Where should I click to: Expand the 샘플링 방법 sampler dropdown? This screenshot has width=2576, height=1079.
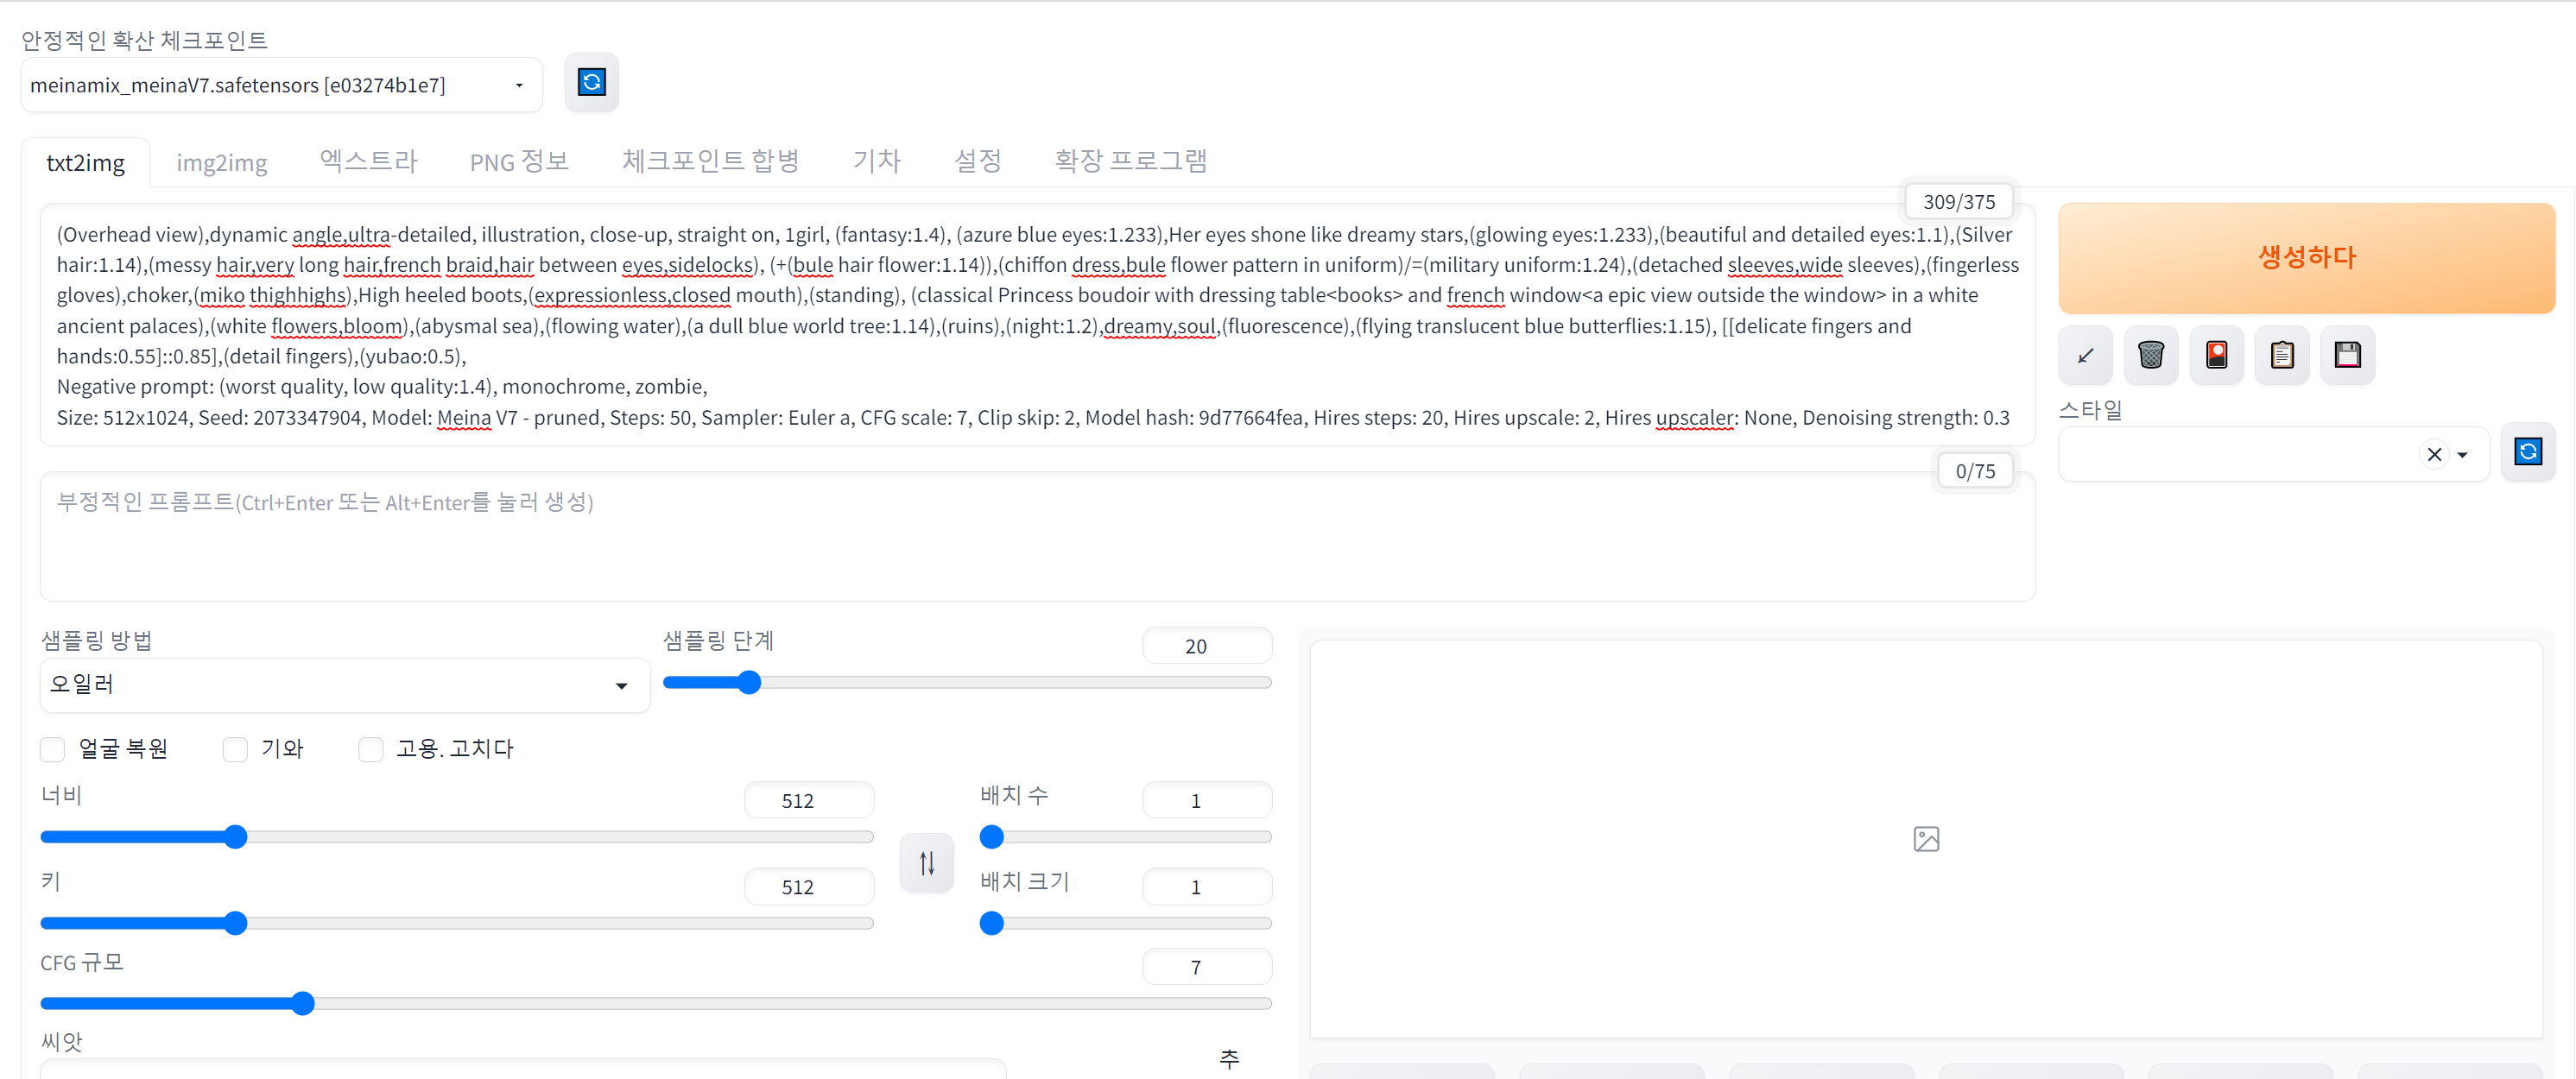point(621,686)
